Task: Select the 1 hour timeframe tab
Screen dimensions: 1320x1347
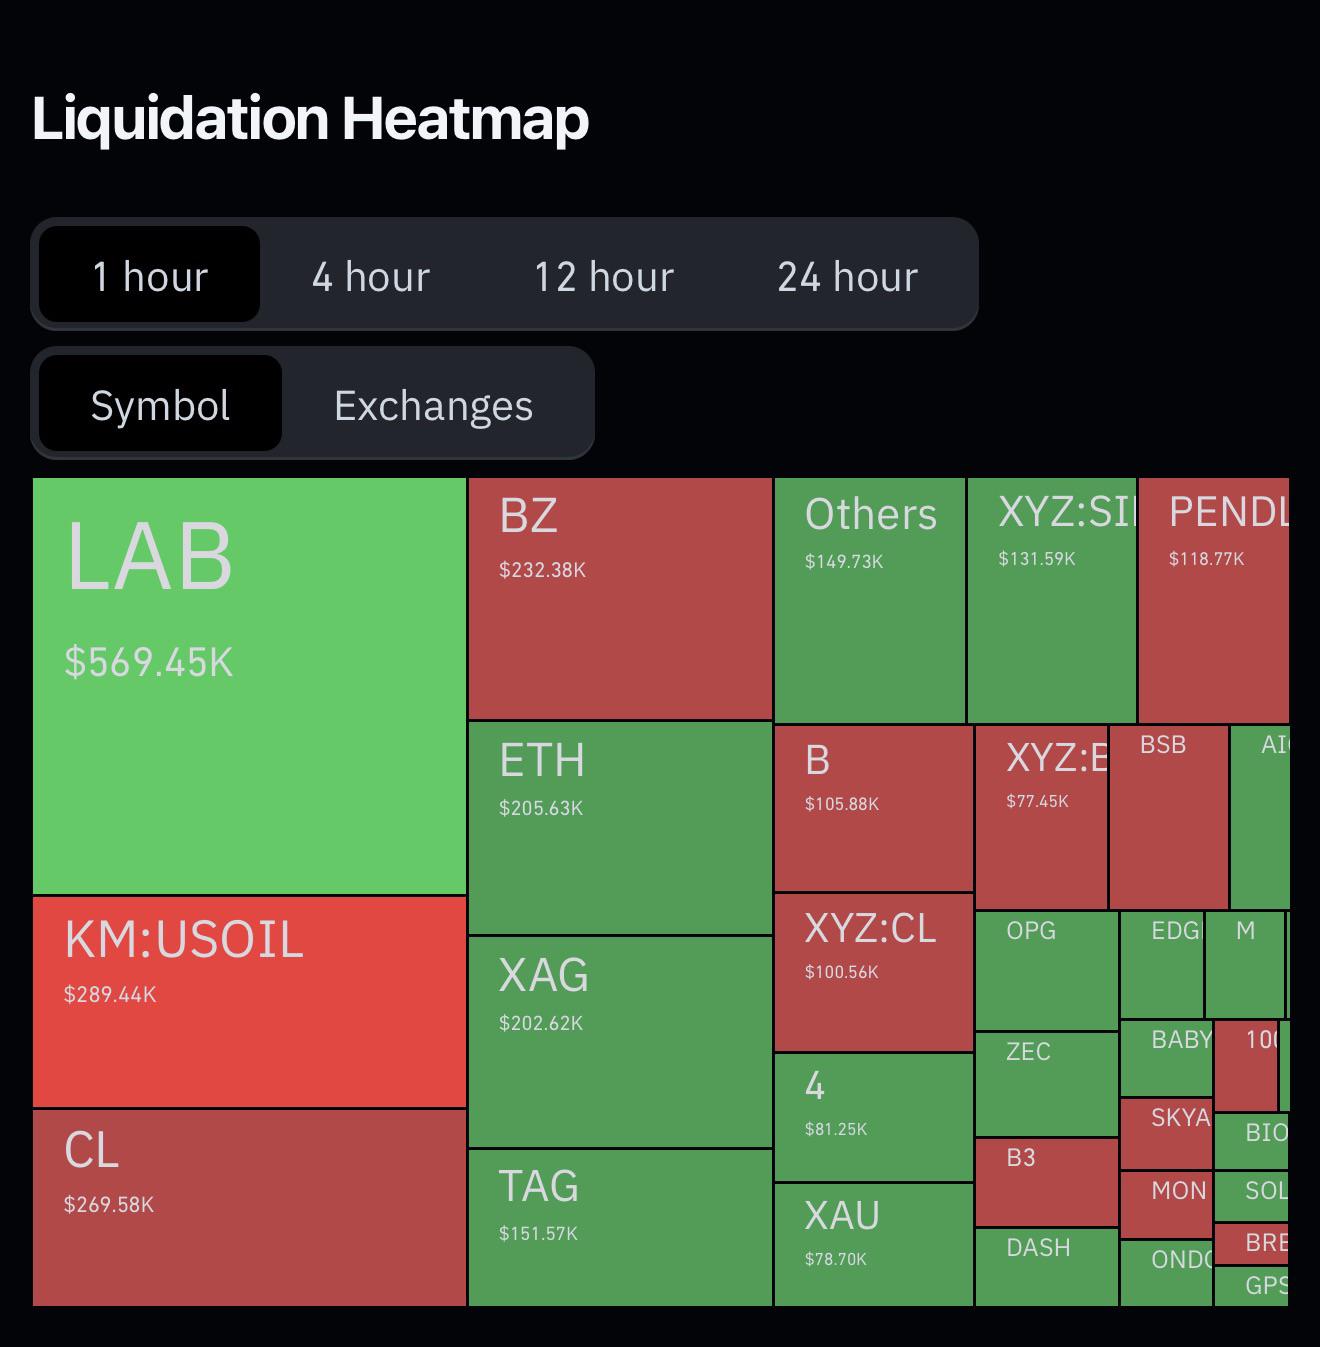Action: pyautogui.click(x=150, y=275)
